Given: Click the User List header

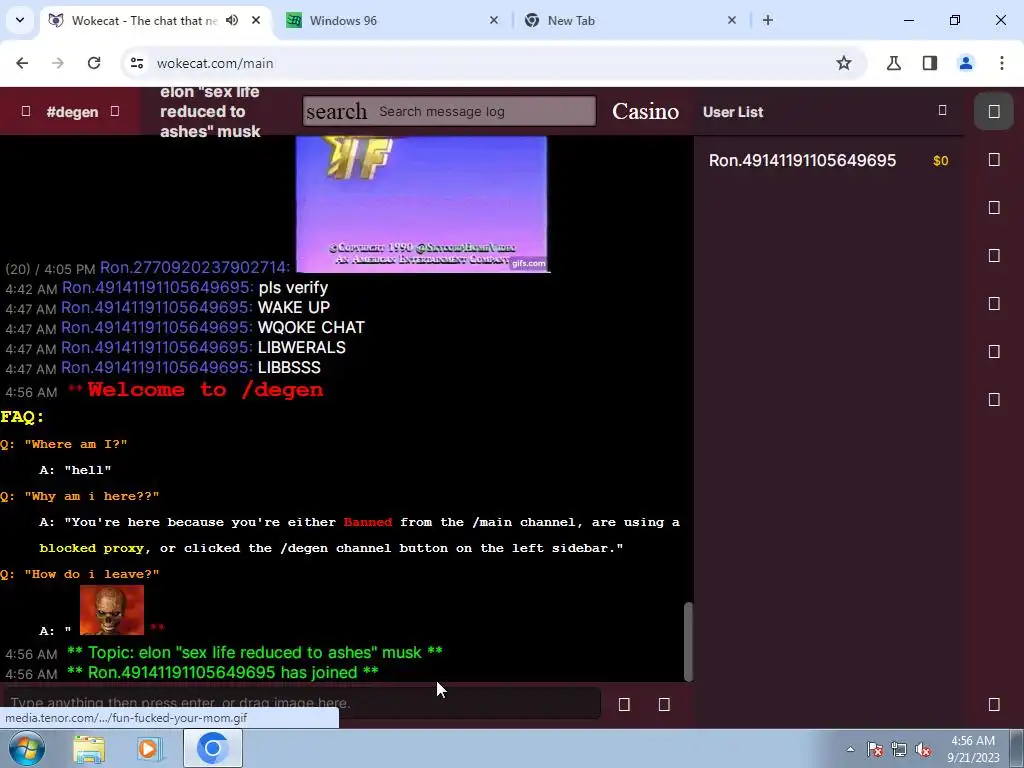Looking at the screenshot, I should tap(733, 112).
